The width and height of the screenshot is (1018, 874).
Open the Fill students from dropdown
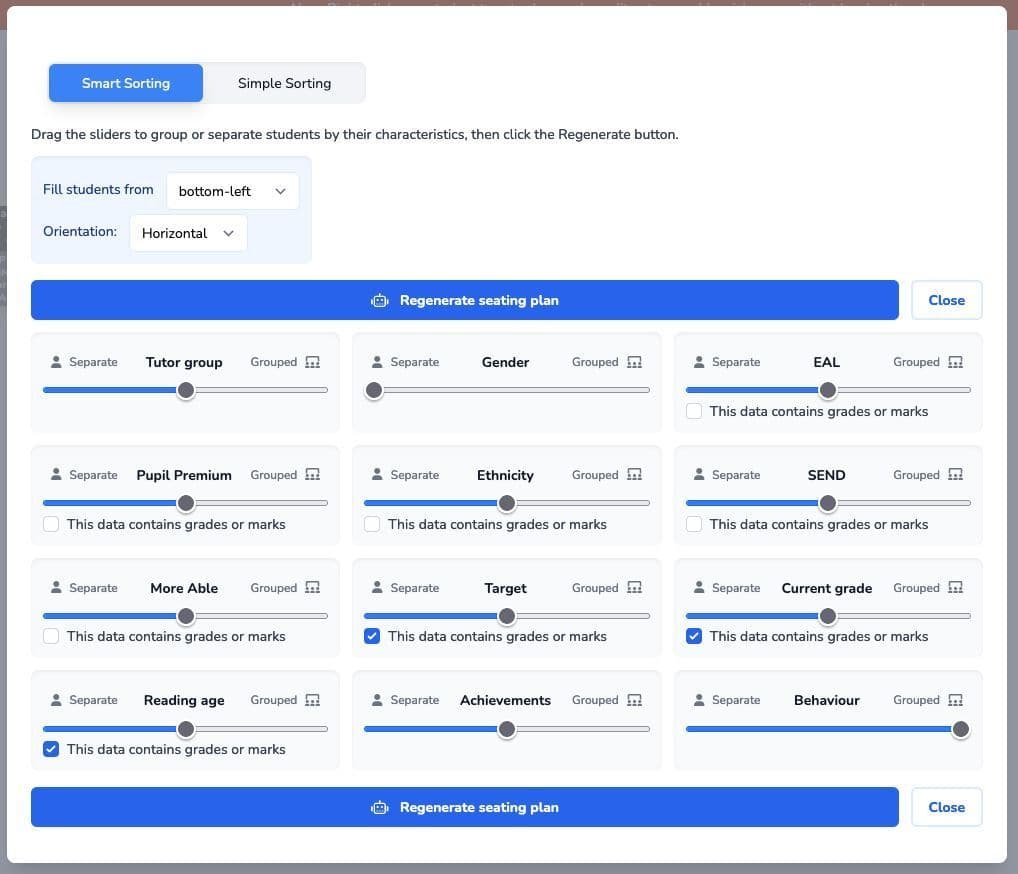(232, 191)
